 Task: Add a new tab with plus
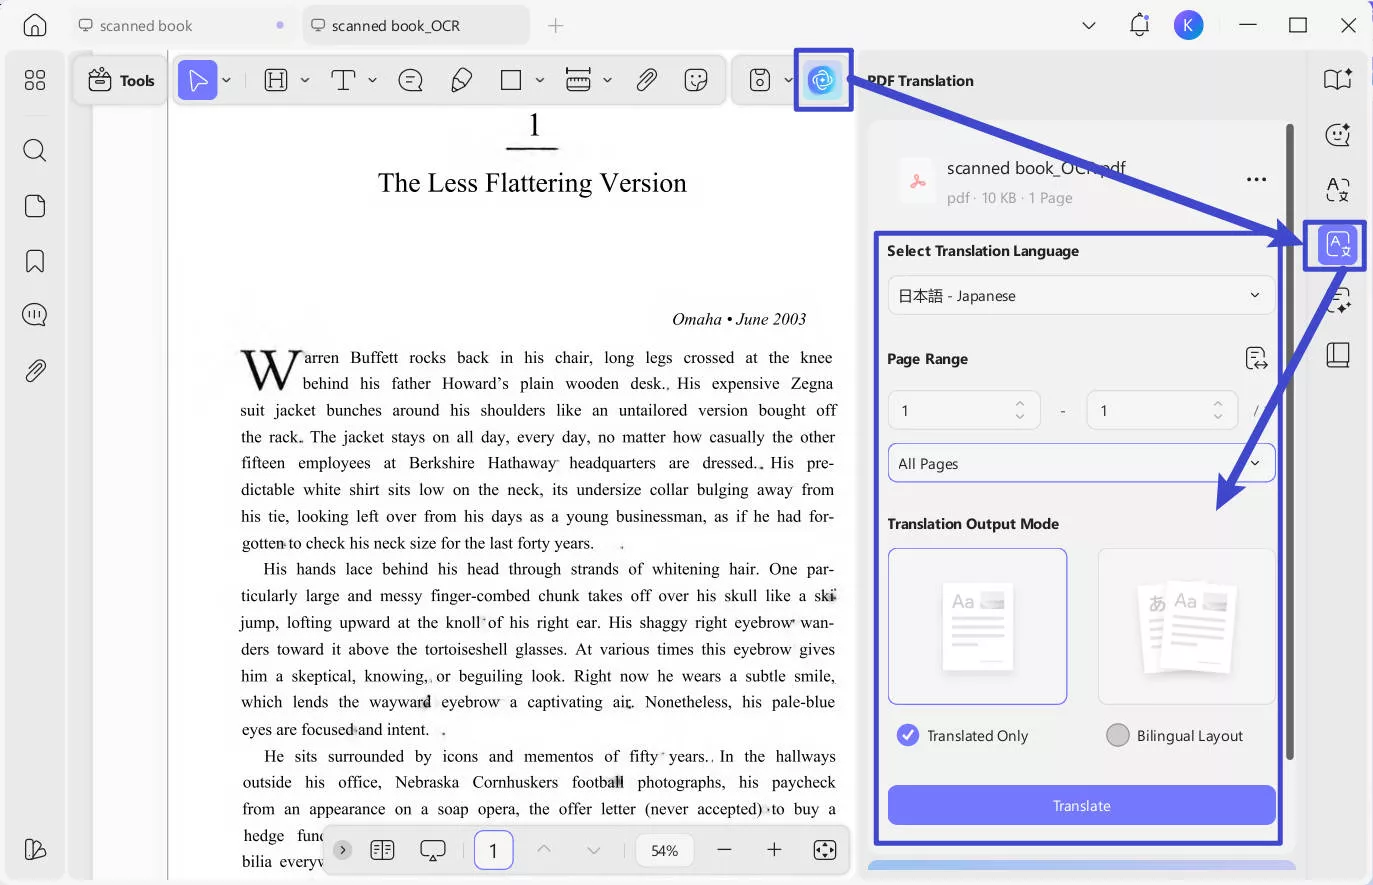pyautogui.click(x=556, y=25)
